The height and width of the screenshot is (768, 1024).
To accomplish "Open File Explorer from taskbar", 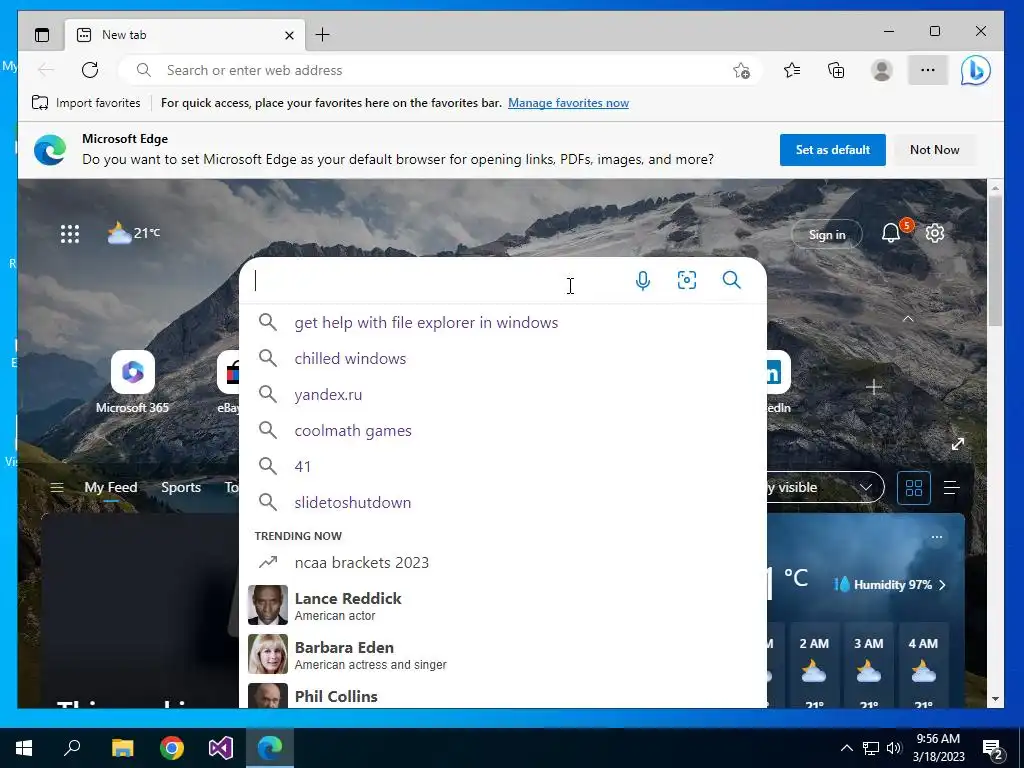I will coord(122,748).
